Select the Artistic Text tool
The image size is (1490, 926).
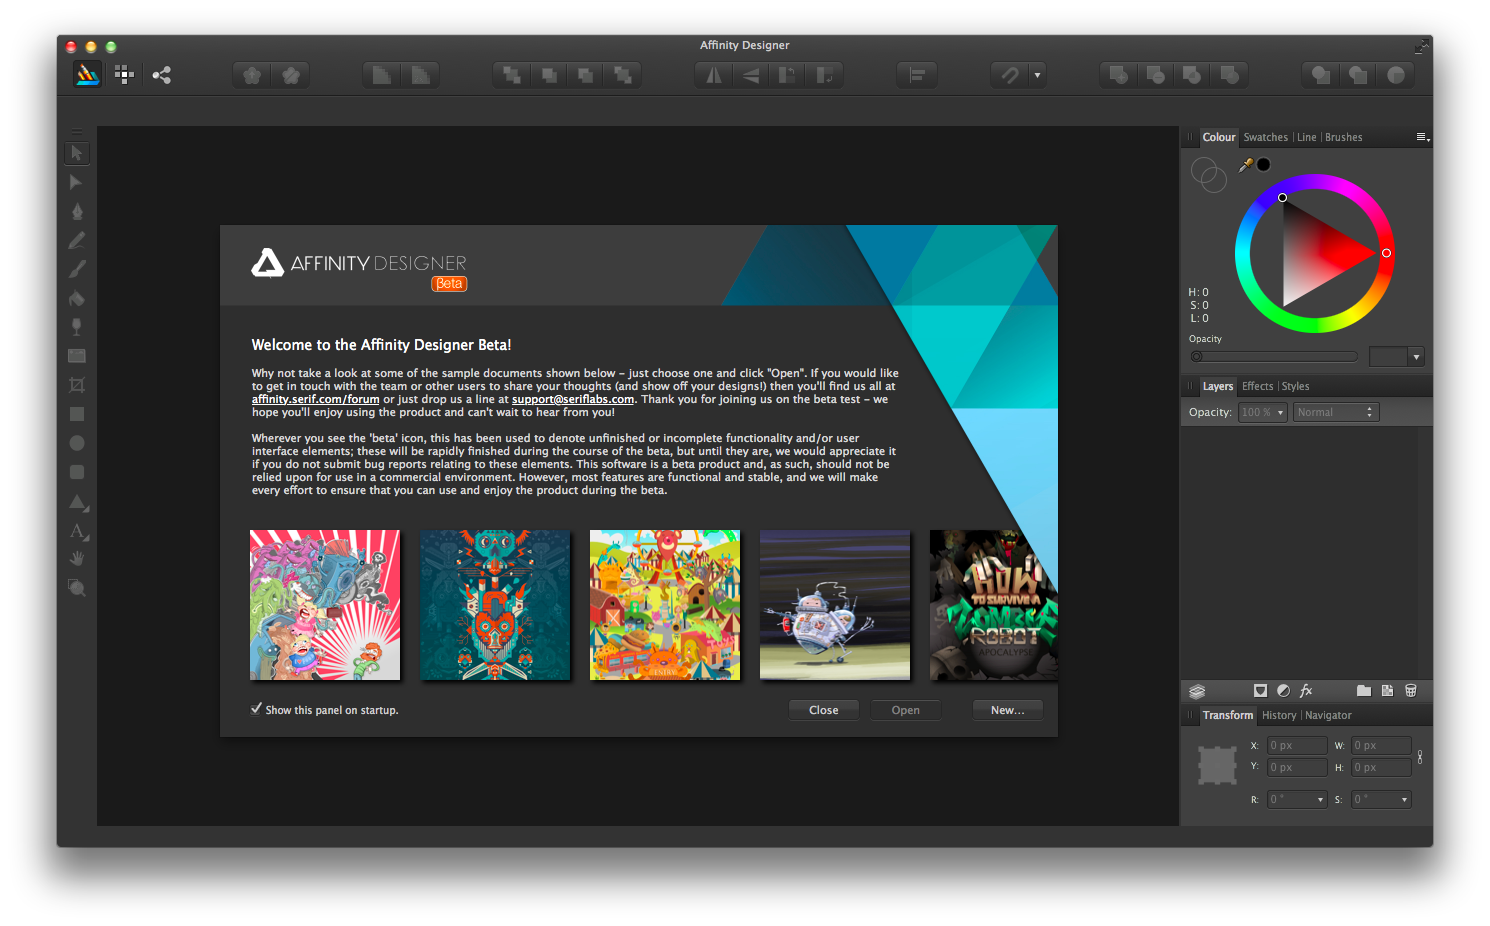(77, 530)
